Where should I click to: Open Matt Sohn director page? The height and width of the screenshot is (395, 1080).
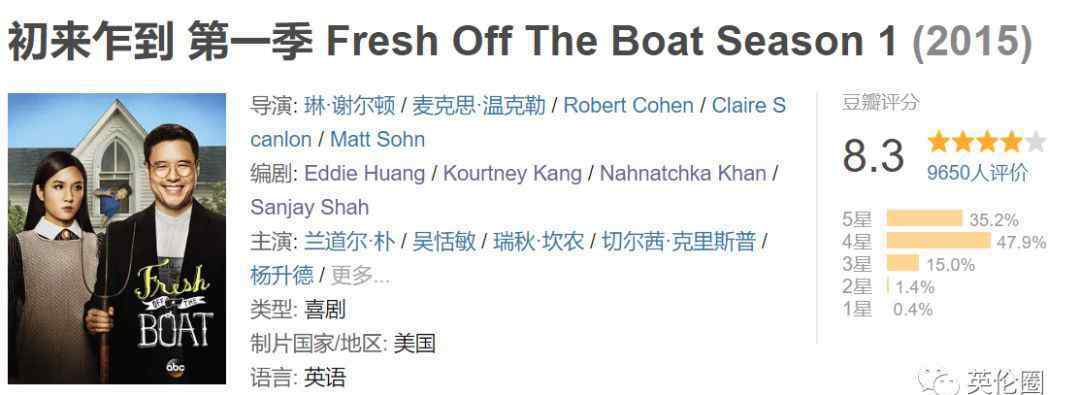(x=377, y=139)
